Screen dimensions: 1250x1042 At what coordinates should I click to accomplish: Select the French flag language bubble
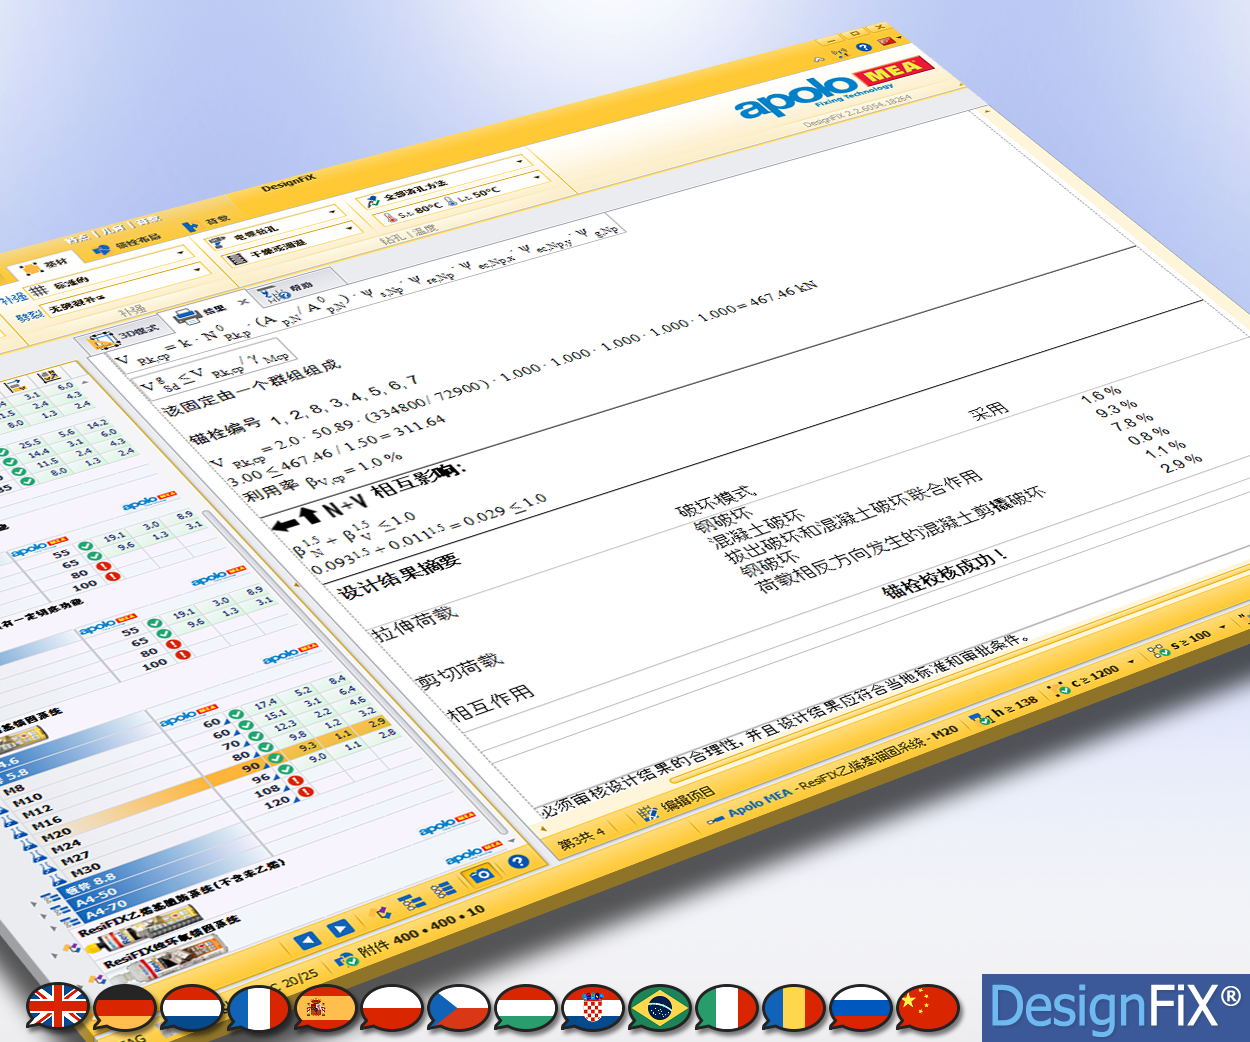click(x=259, y=1008)
